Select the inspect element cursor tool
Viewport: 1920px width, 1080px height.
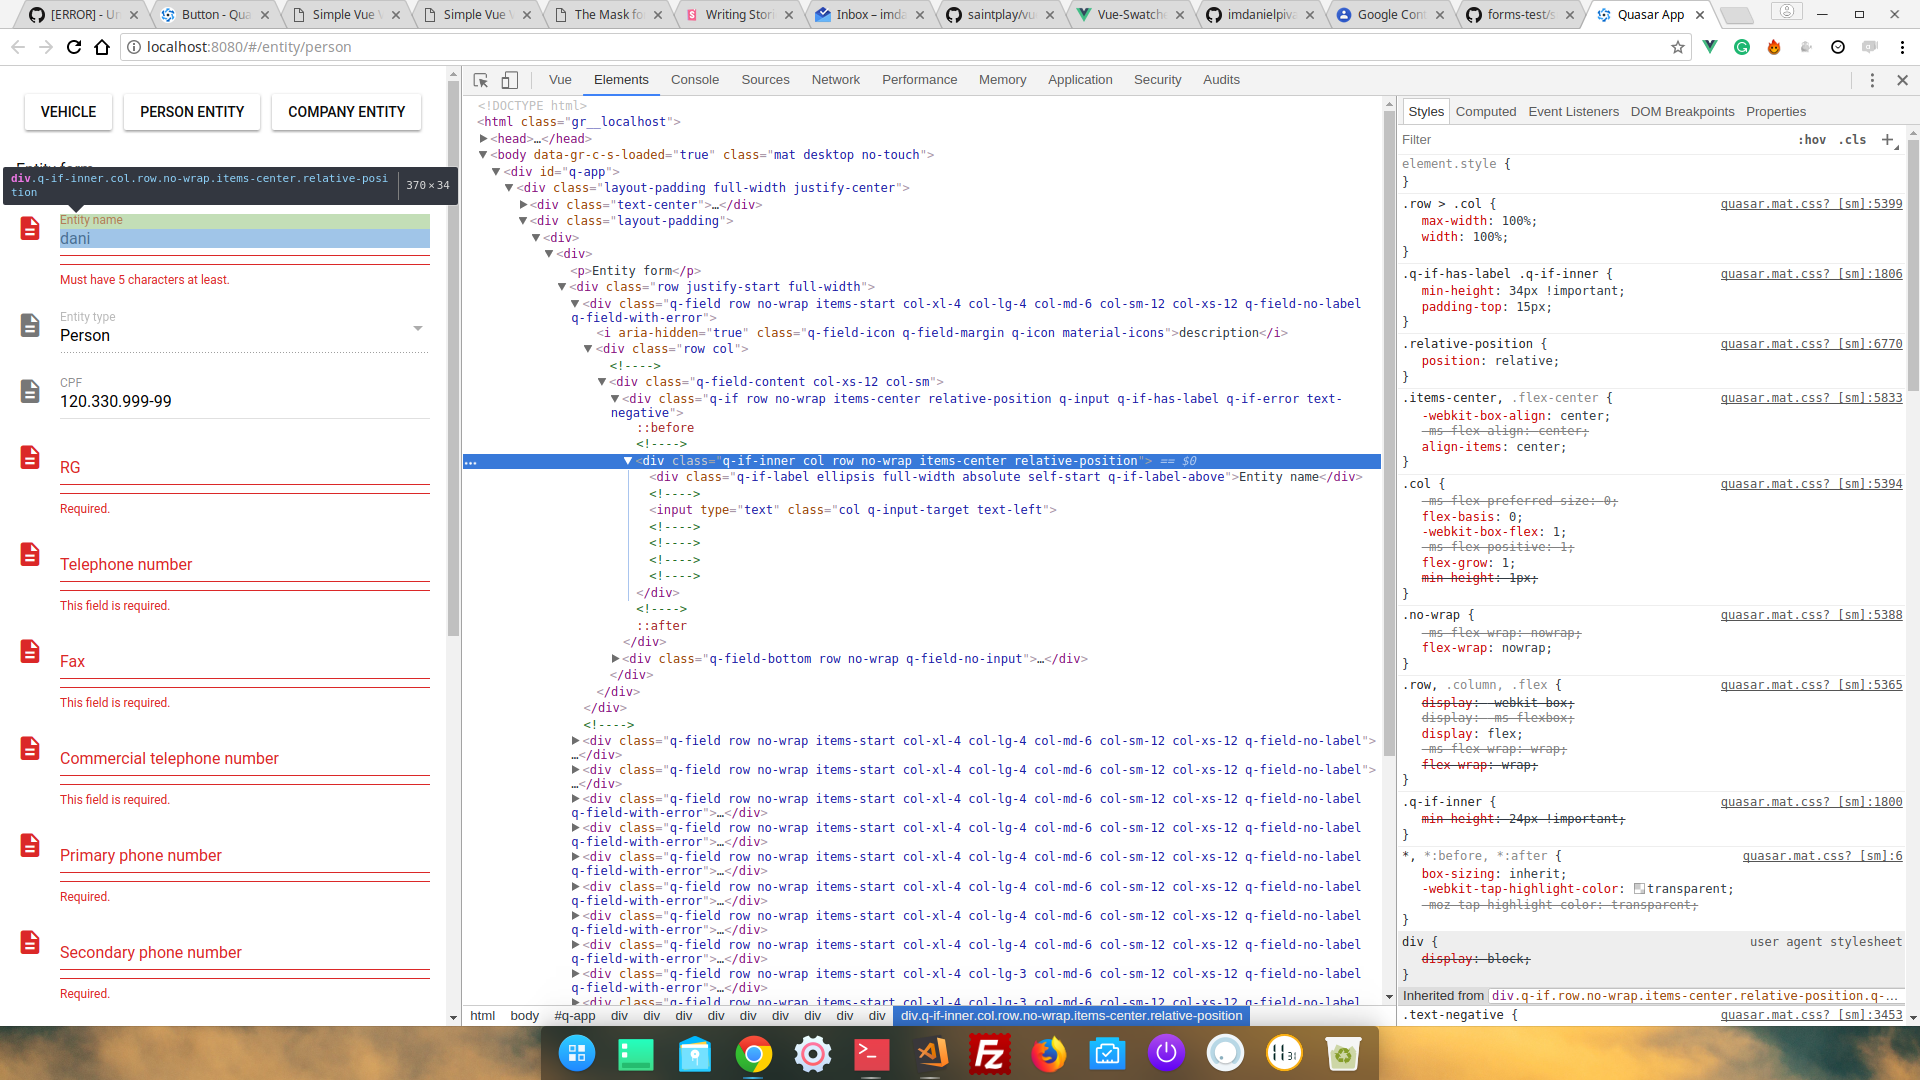480,80
